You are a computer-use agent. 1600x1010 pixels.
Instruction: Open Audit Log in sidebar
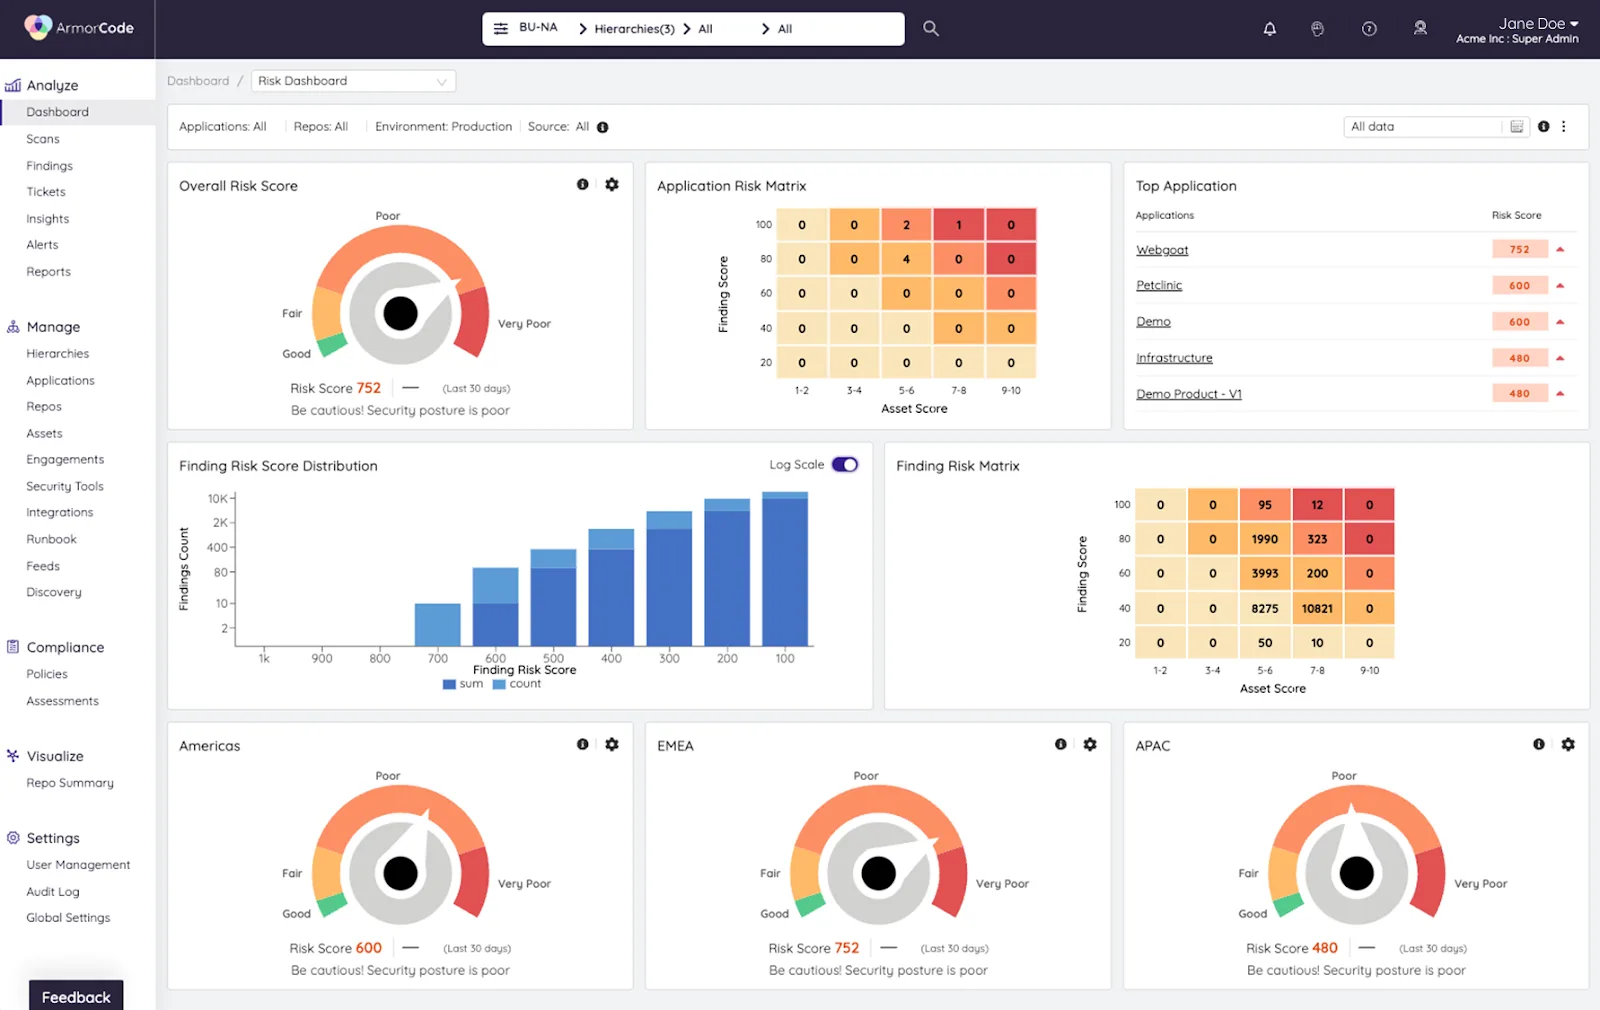[x=53, y=892]
